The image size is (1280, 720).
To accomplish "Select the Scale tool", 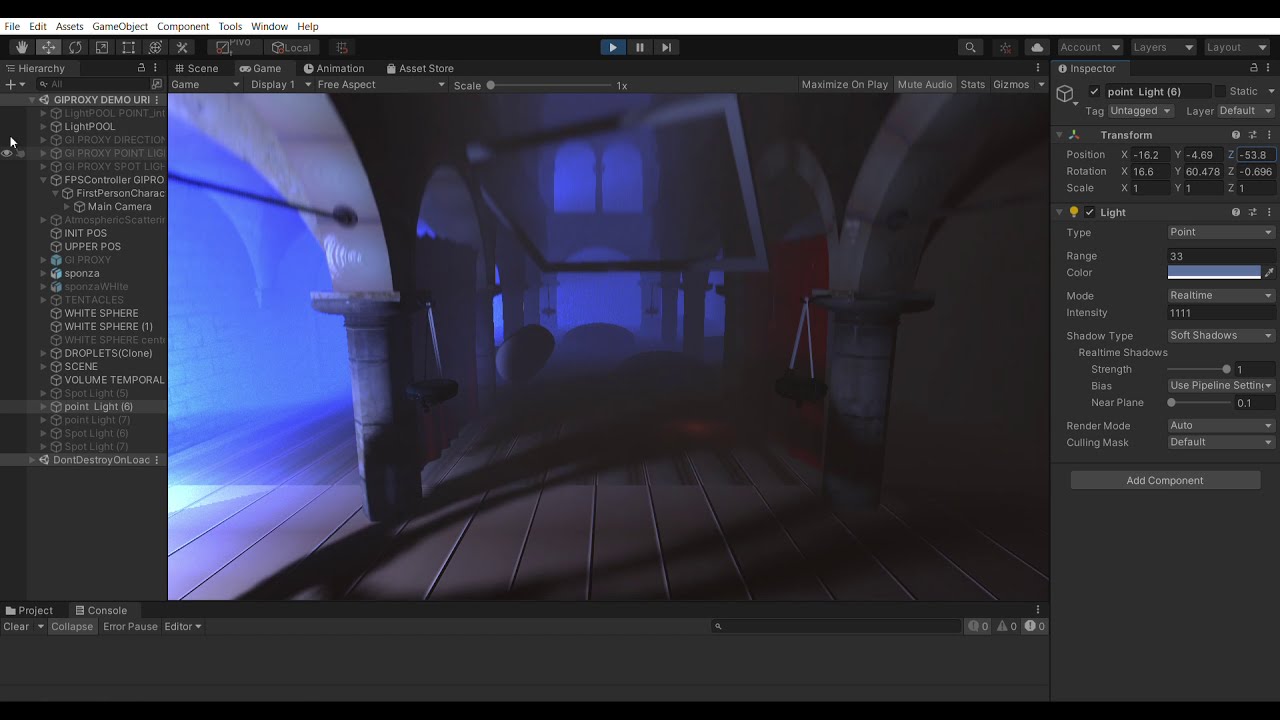I will coord(102,47).
